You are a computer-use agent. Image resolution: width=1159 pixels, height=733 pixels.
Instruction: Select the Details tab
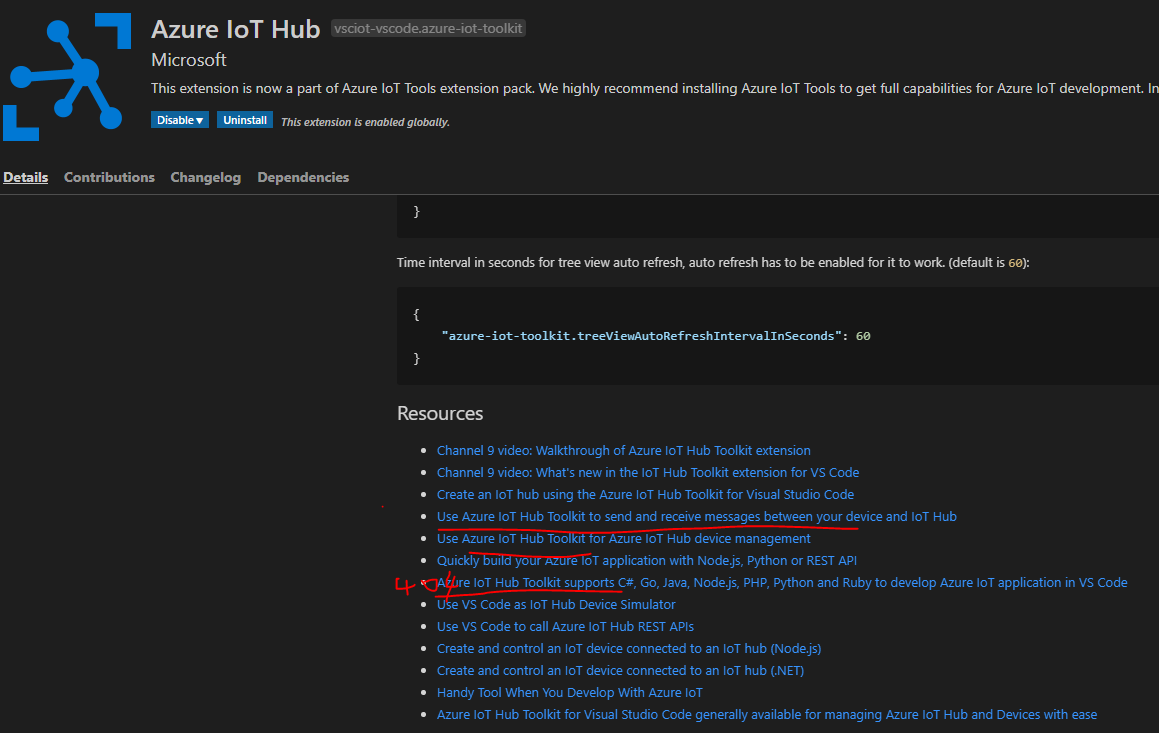(25, 177)
